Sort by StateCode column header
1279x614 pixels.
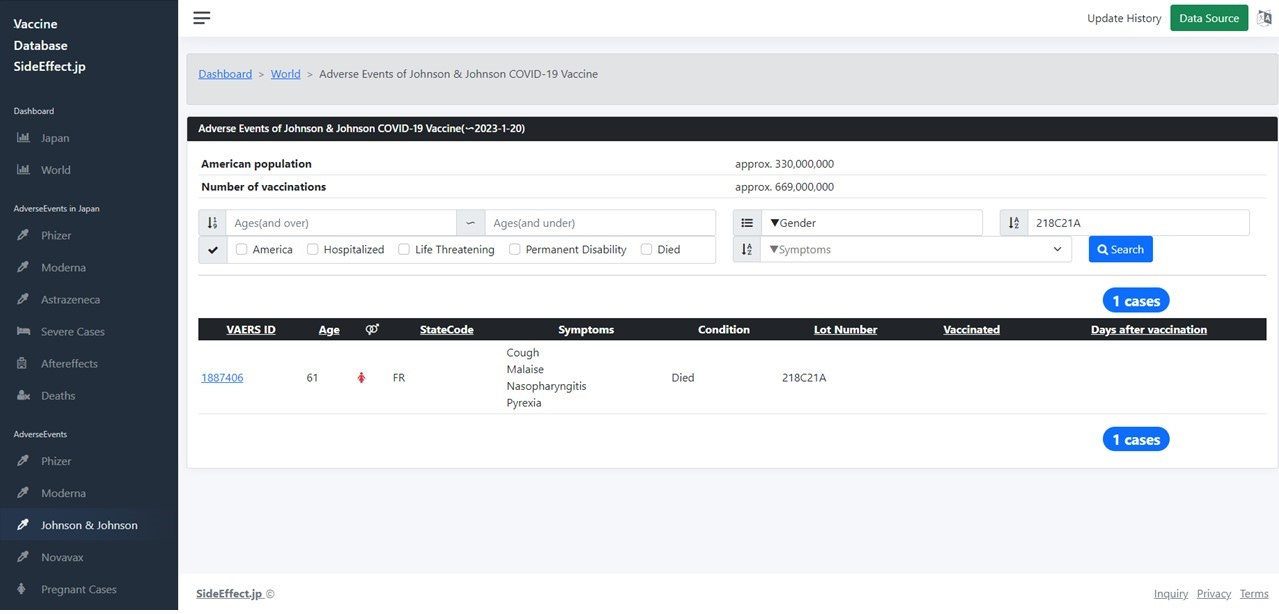tap(446, 329)
